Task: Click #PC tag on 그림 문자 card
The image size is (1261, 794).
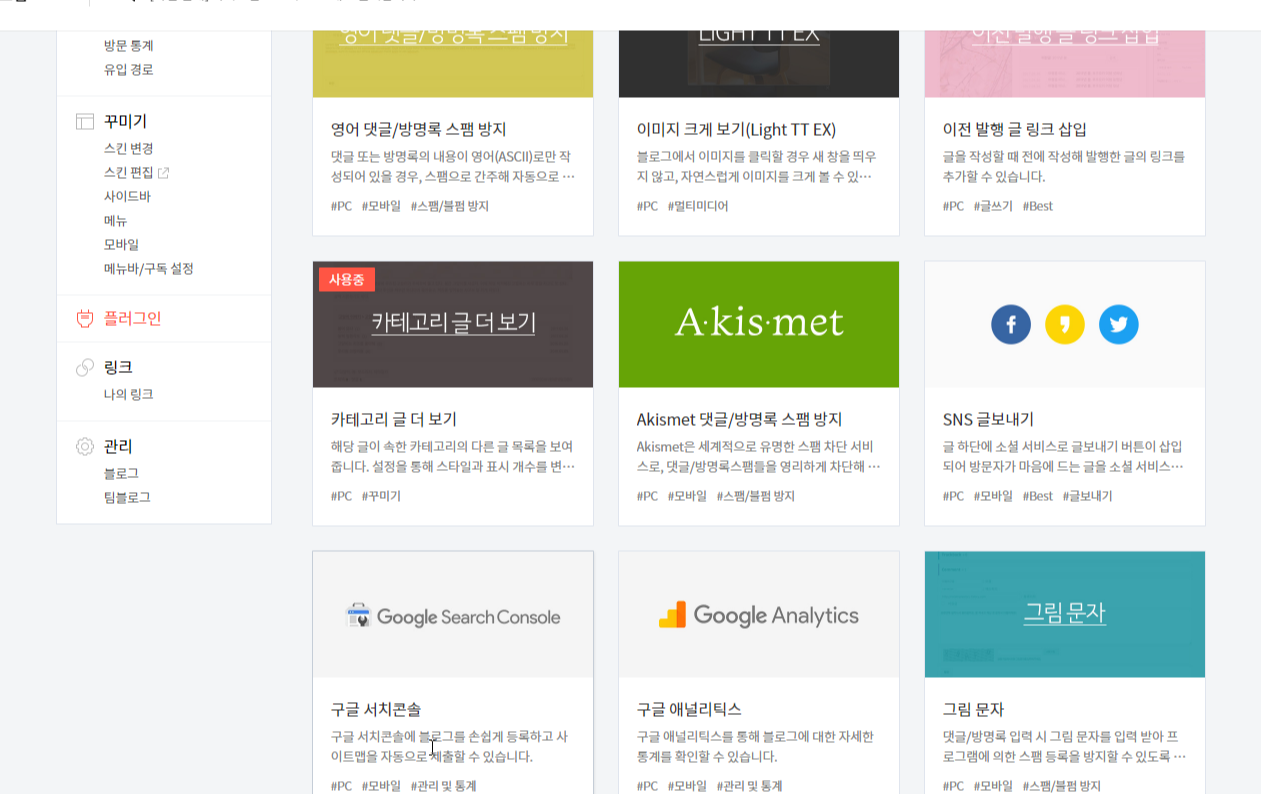Action: (x=954, y=786)
